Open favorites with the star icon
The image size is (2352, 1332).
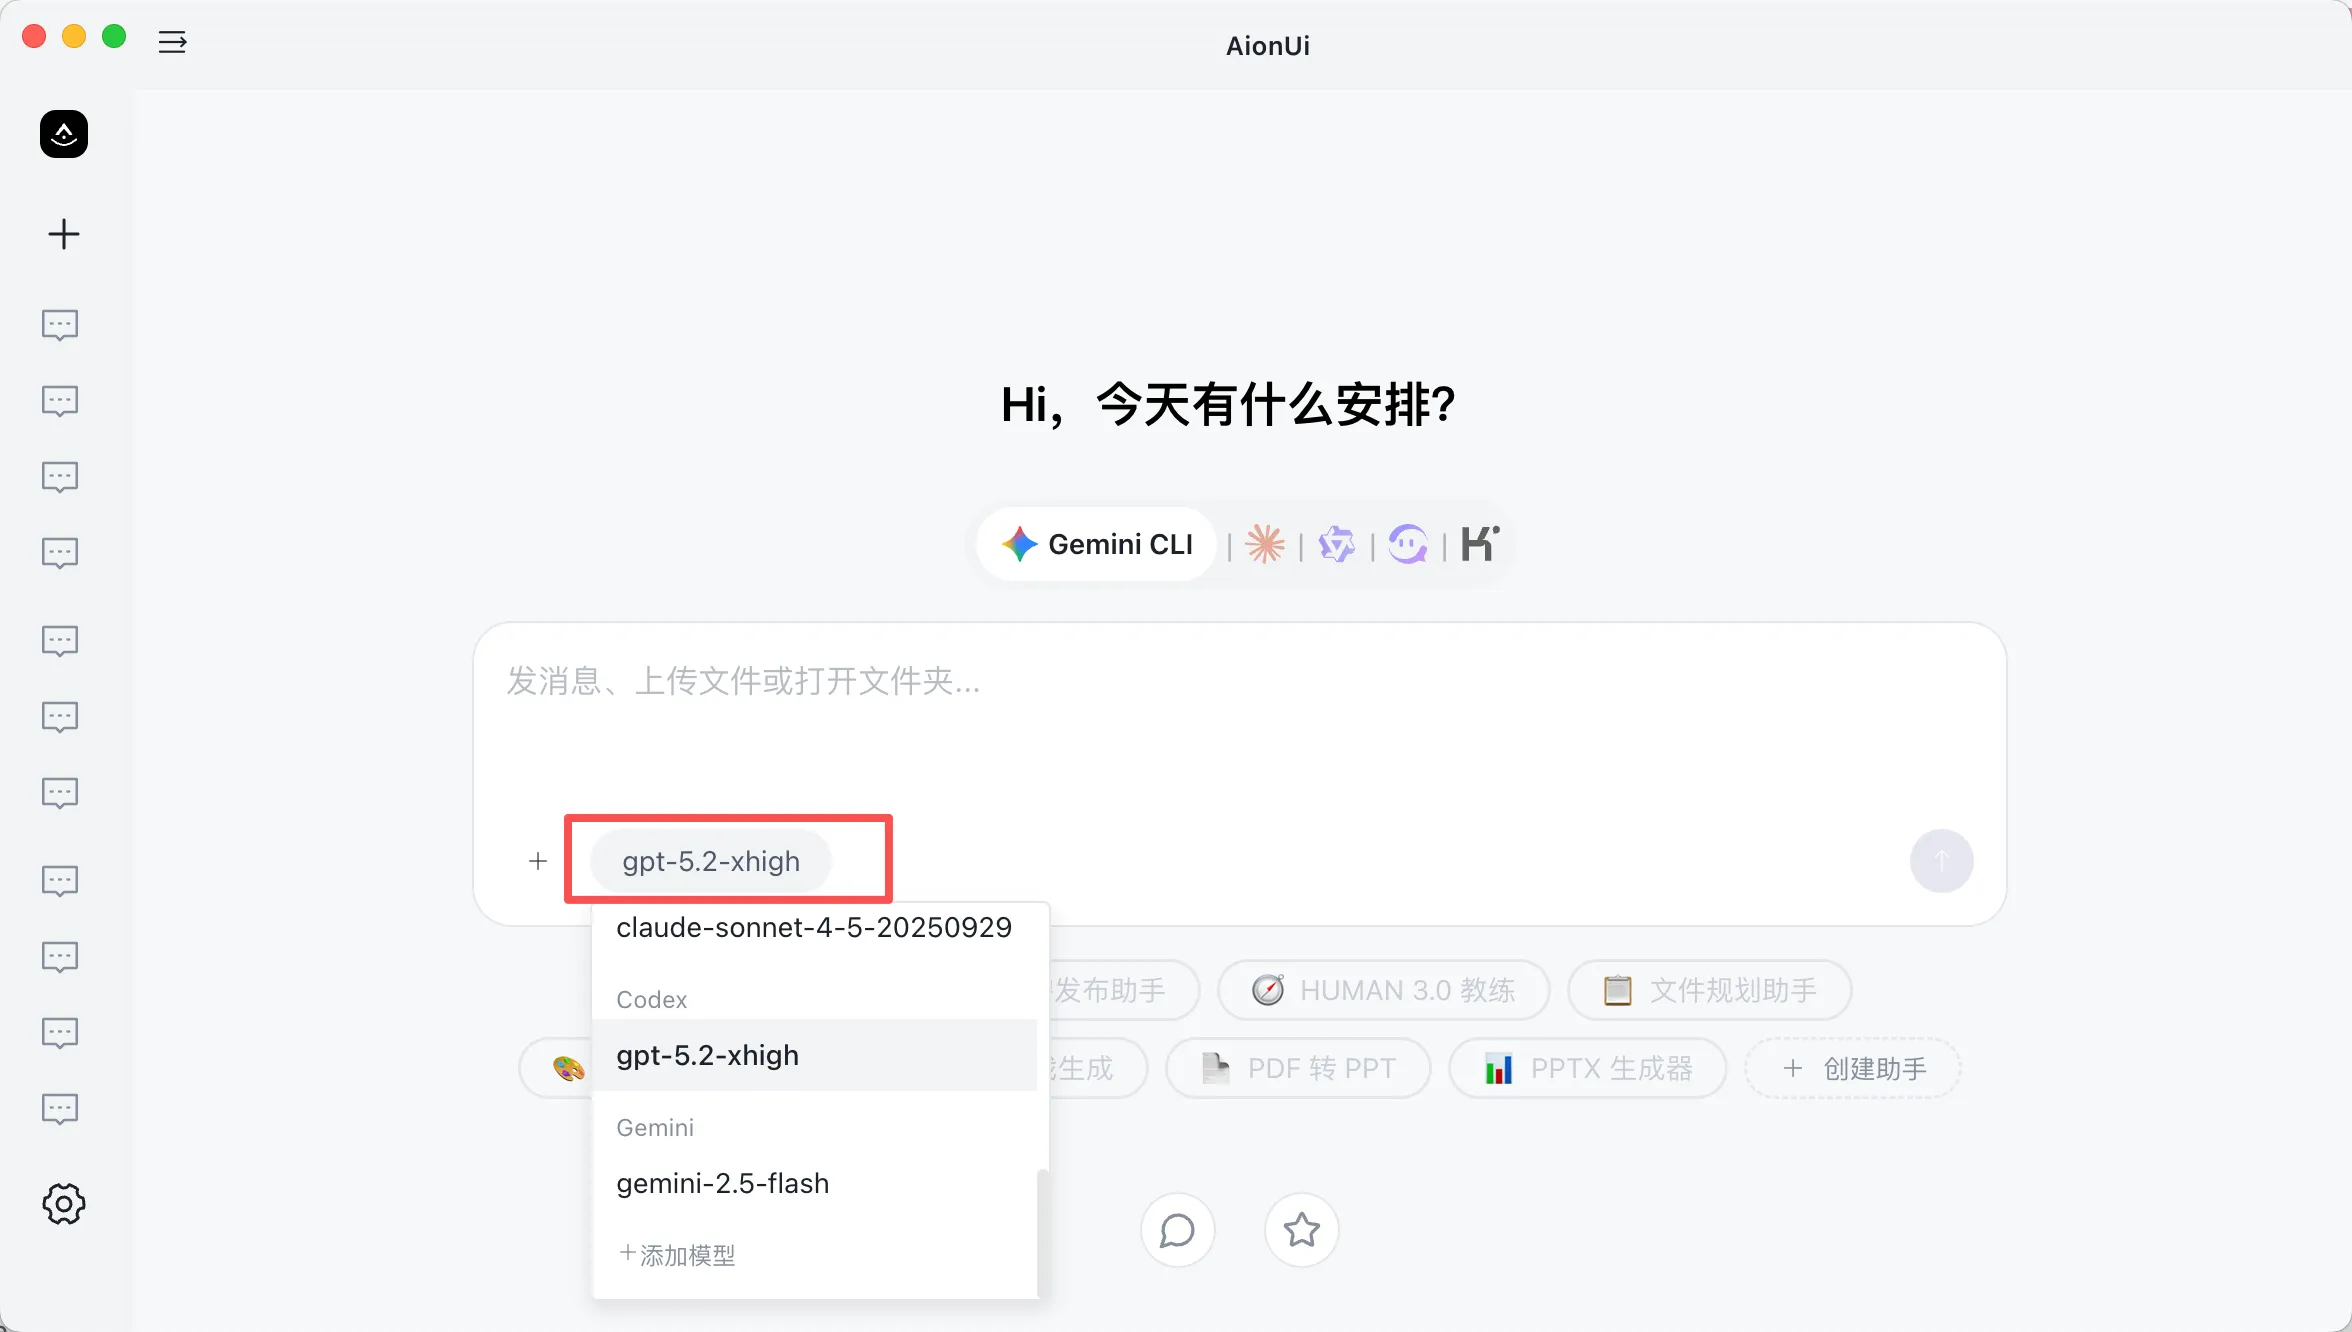click(x=1300, y=1230)
